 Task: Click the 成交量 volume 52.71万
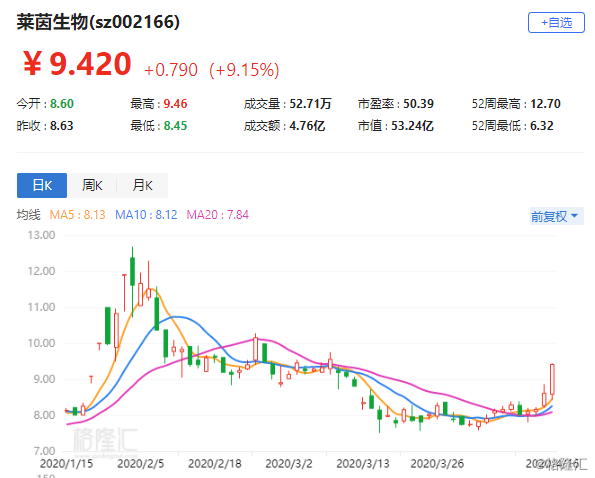coord(310,104)
